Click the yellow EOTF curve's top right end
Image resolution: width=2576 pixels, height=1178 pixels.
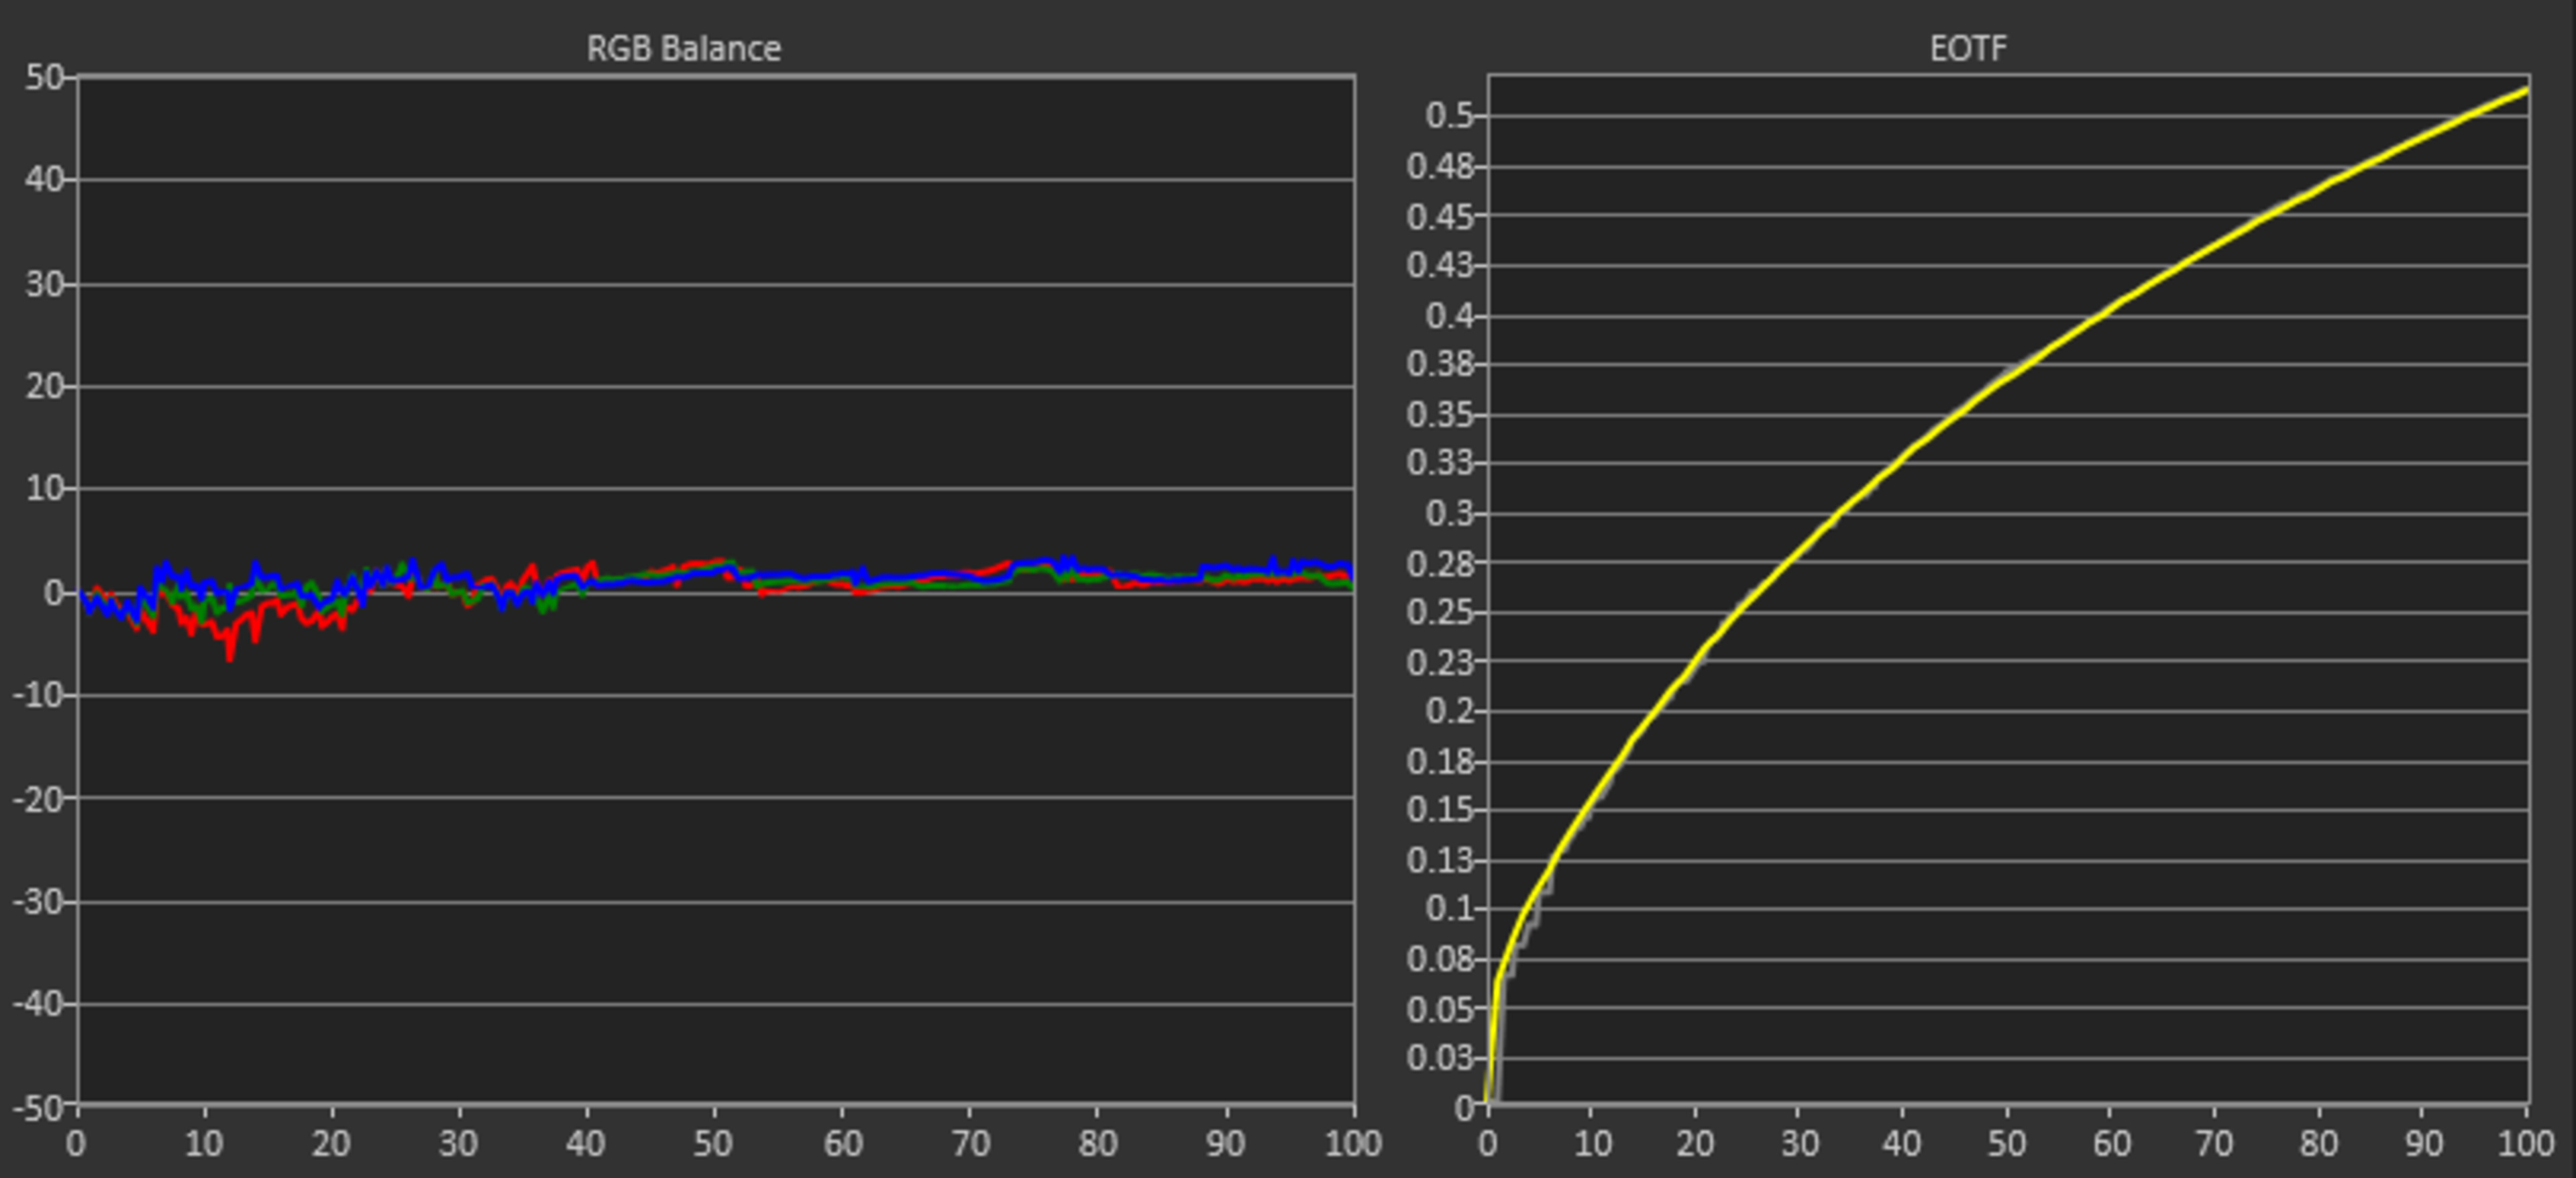(2524, 91)
